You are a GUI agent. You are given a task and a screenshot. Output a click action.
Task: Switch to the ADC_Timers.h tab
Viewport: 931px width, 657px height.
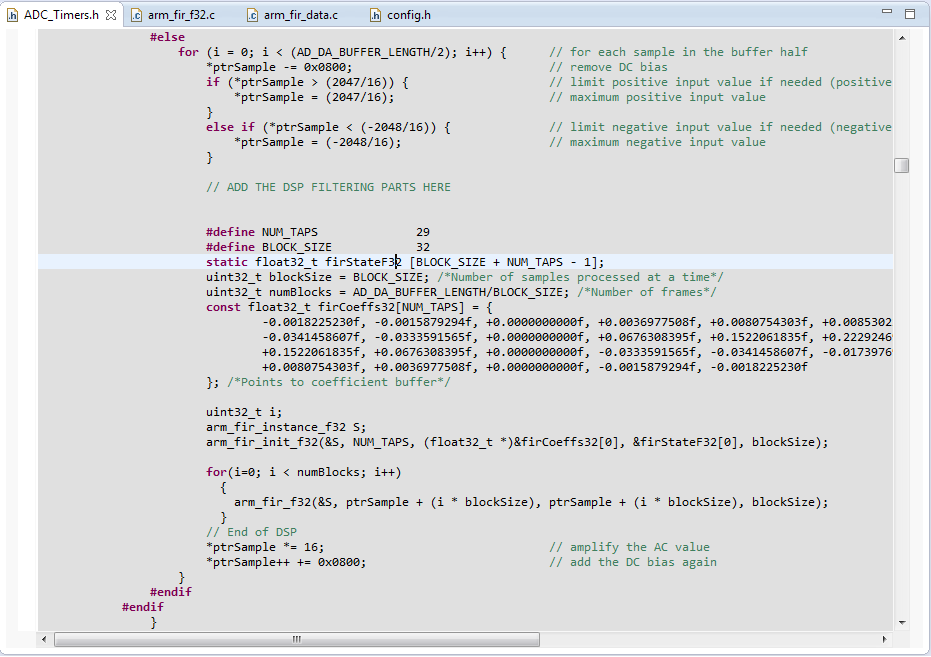(61, 15)
